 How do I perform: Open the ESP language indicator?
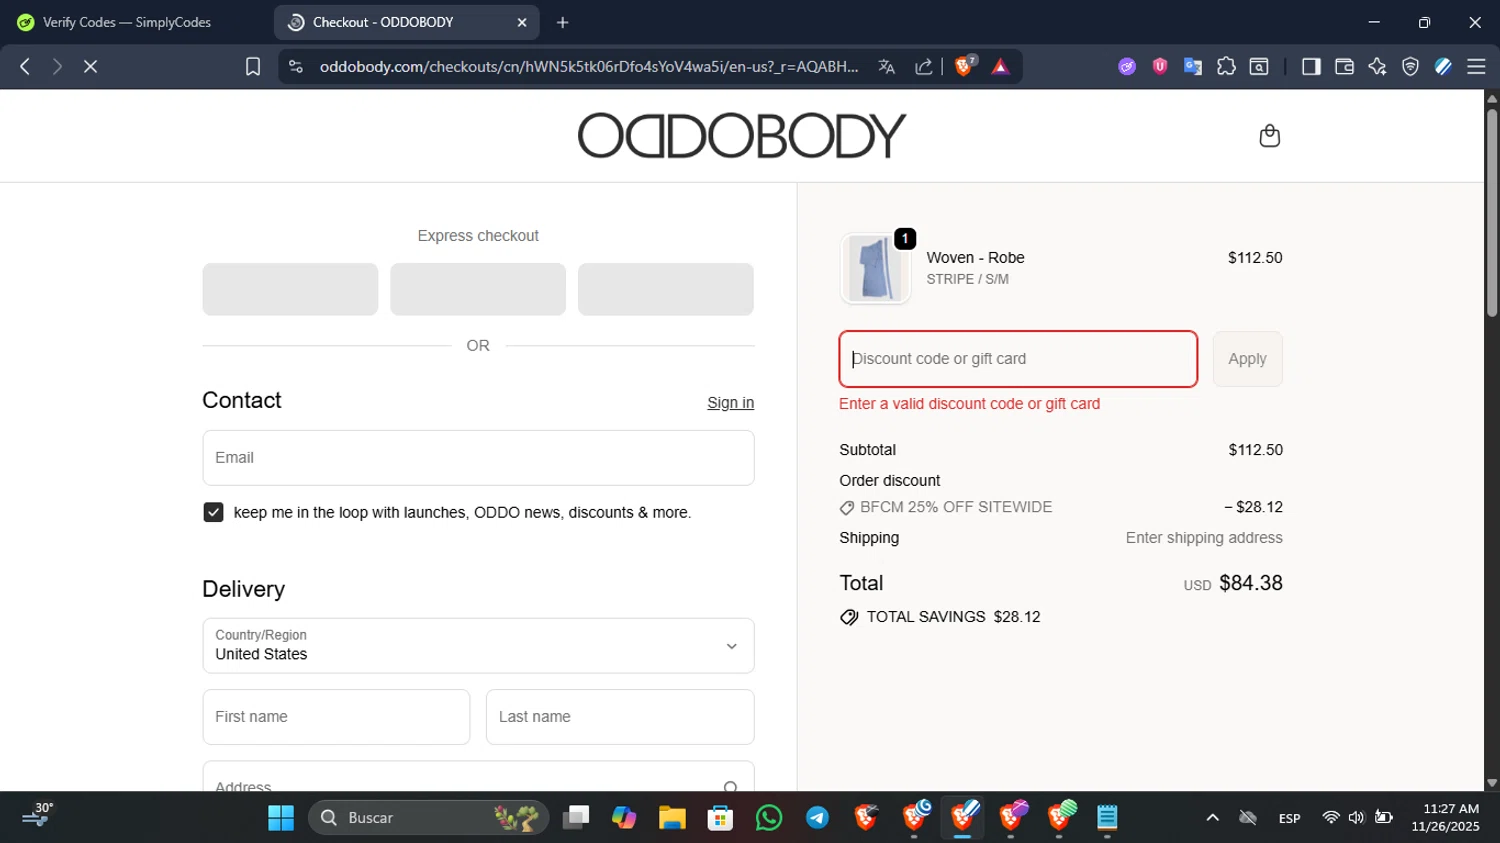[1290, 818]
